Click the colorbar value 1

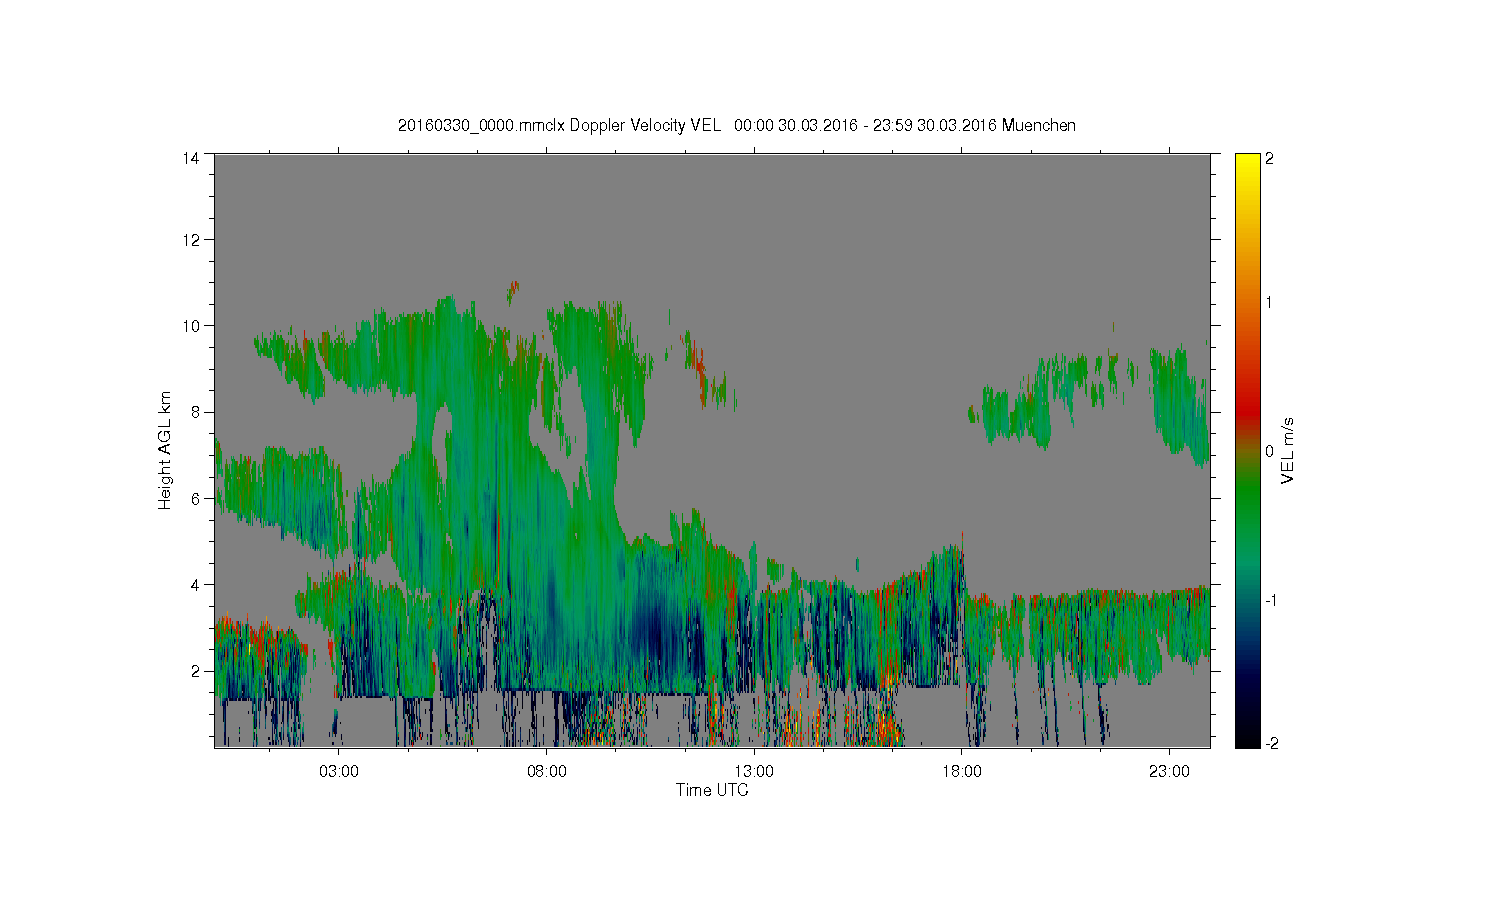pos(1269,302)
